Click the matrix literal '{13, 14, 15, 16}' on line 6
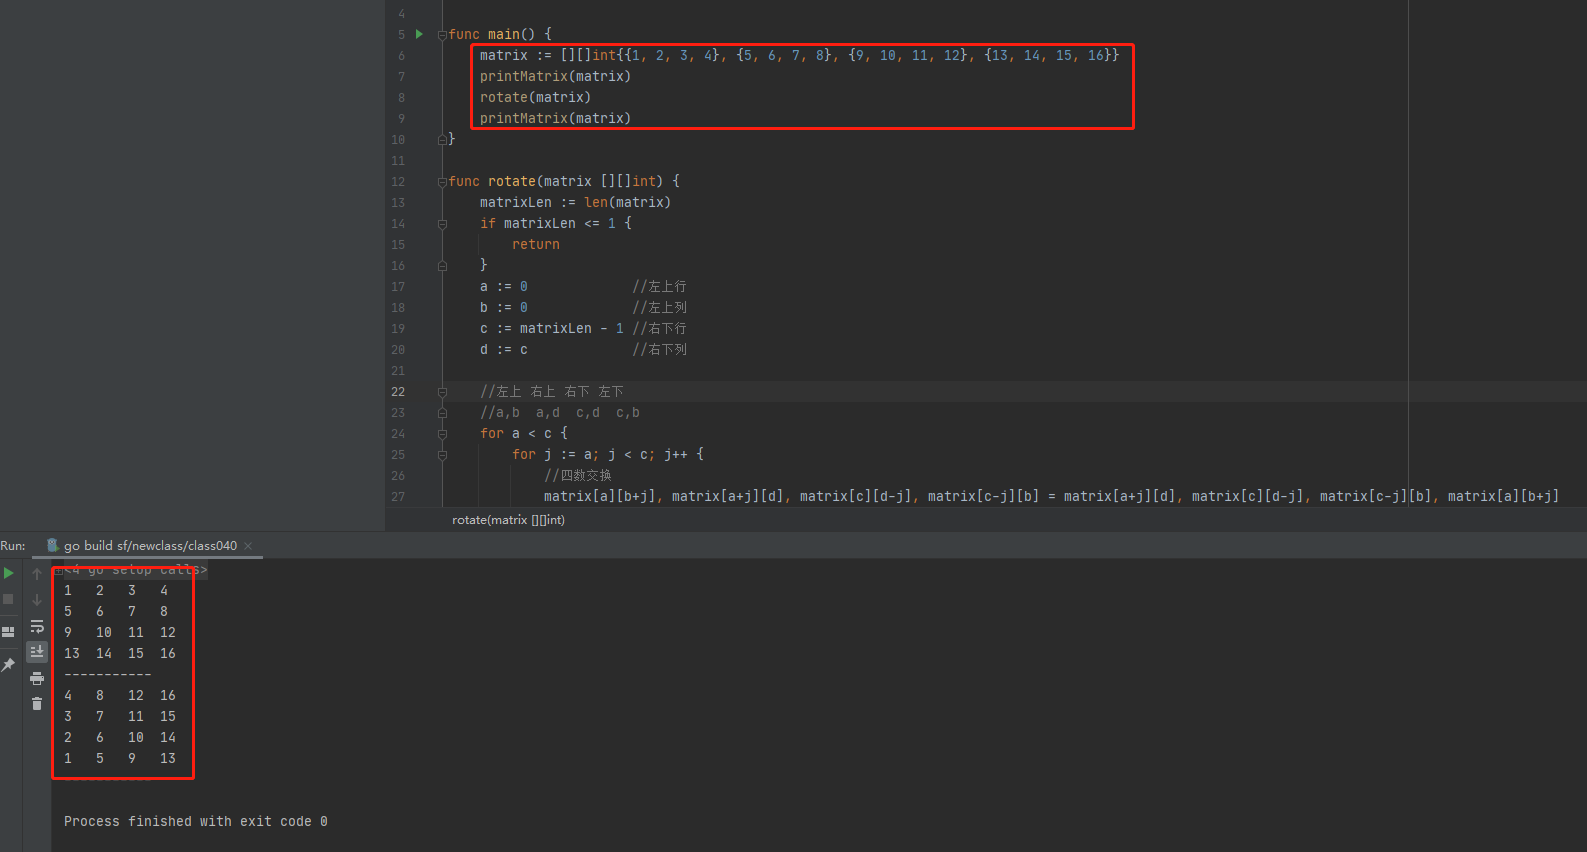The width and height of the screenshot is (1587, 852). (x=1047, y=56)
